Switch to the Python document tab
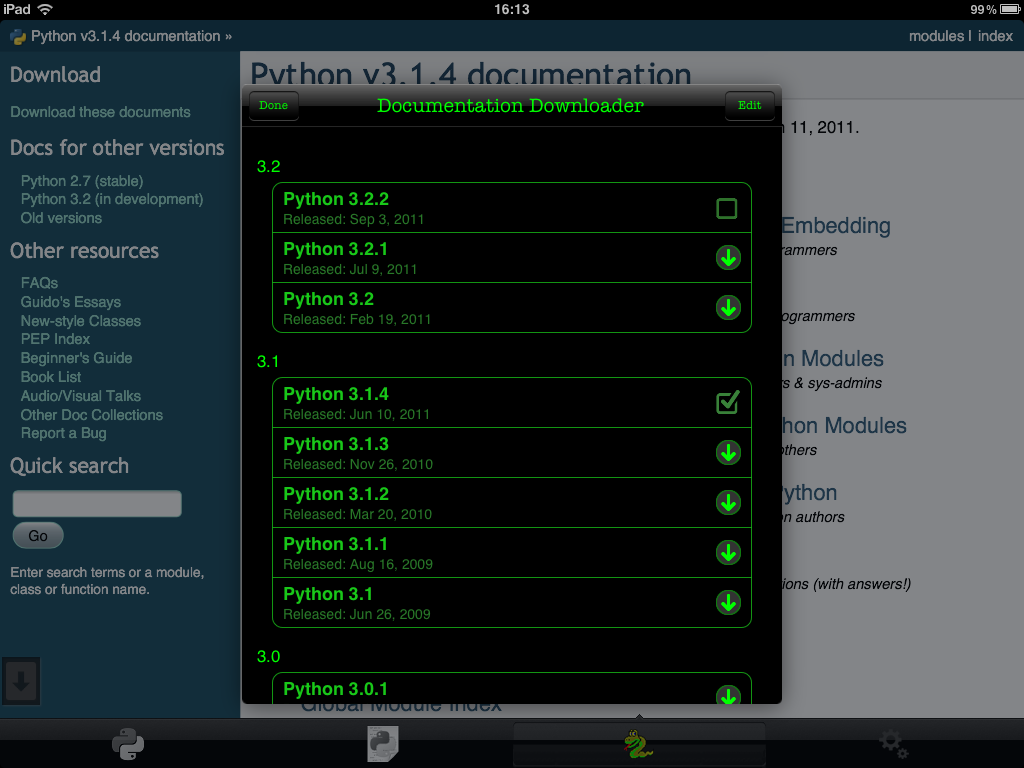This screenshot has height=768, width=1024. pos(383,744)
